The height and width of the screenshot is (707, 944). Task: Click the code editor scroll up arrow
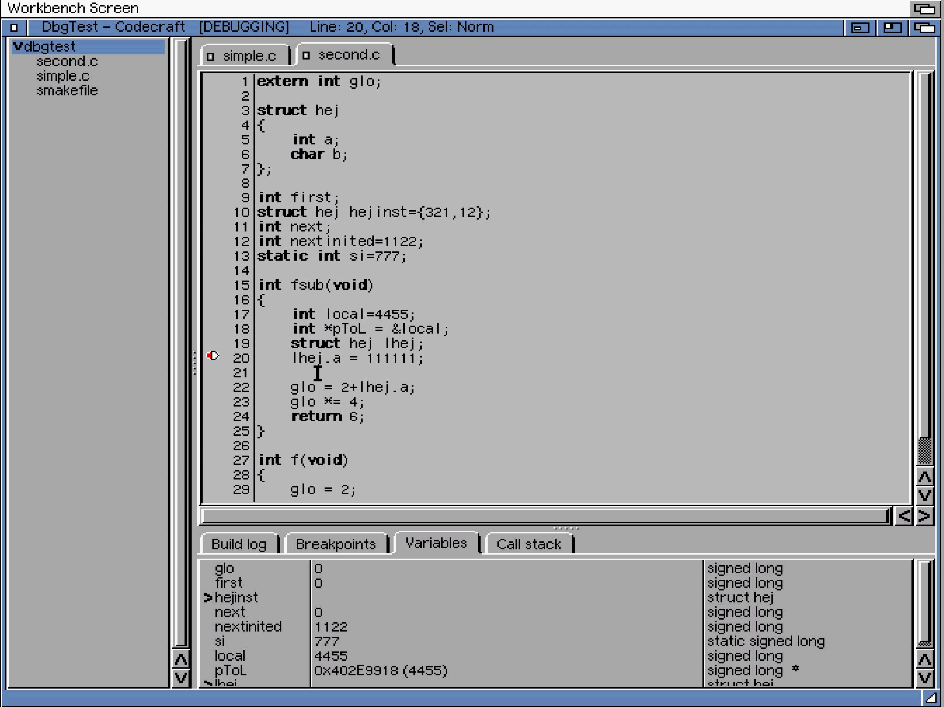(x=925, y=477)
